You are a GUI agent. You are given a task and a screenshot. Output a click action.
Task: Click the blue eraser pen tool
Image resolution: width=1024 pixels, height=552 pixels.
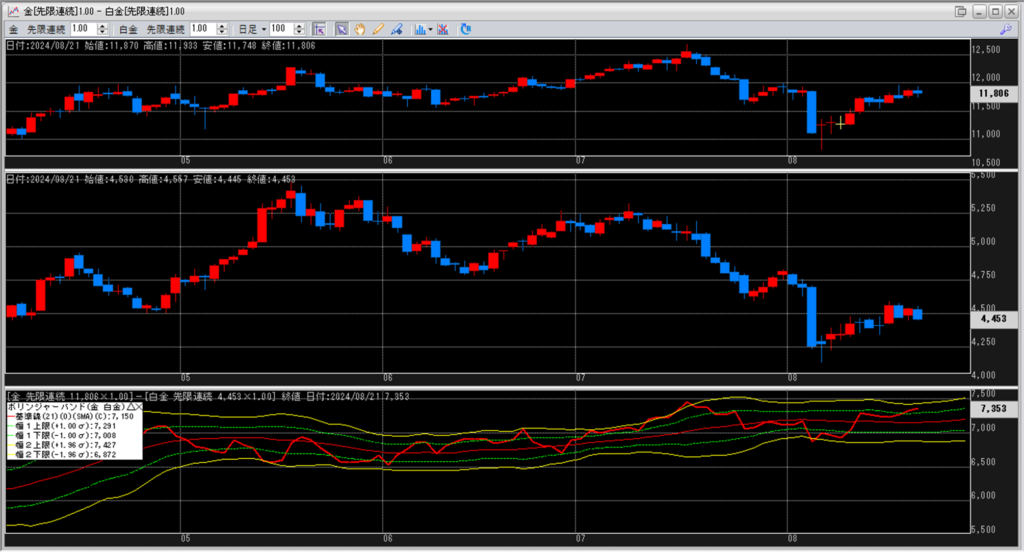coord(396,29)
